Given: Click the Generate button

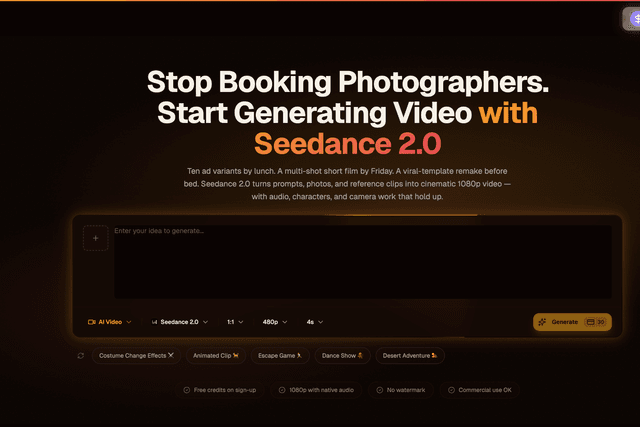Looking at the screenshot, I should coord(572,322).
